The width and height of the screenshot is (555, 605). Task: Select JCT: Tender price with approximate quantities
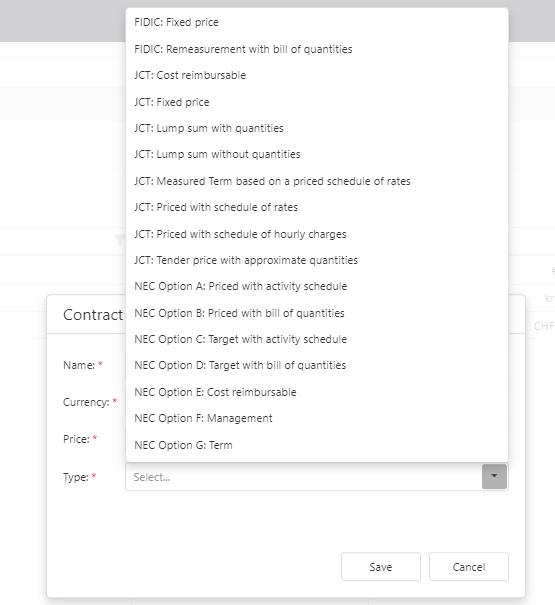click(x=317, y=260)
